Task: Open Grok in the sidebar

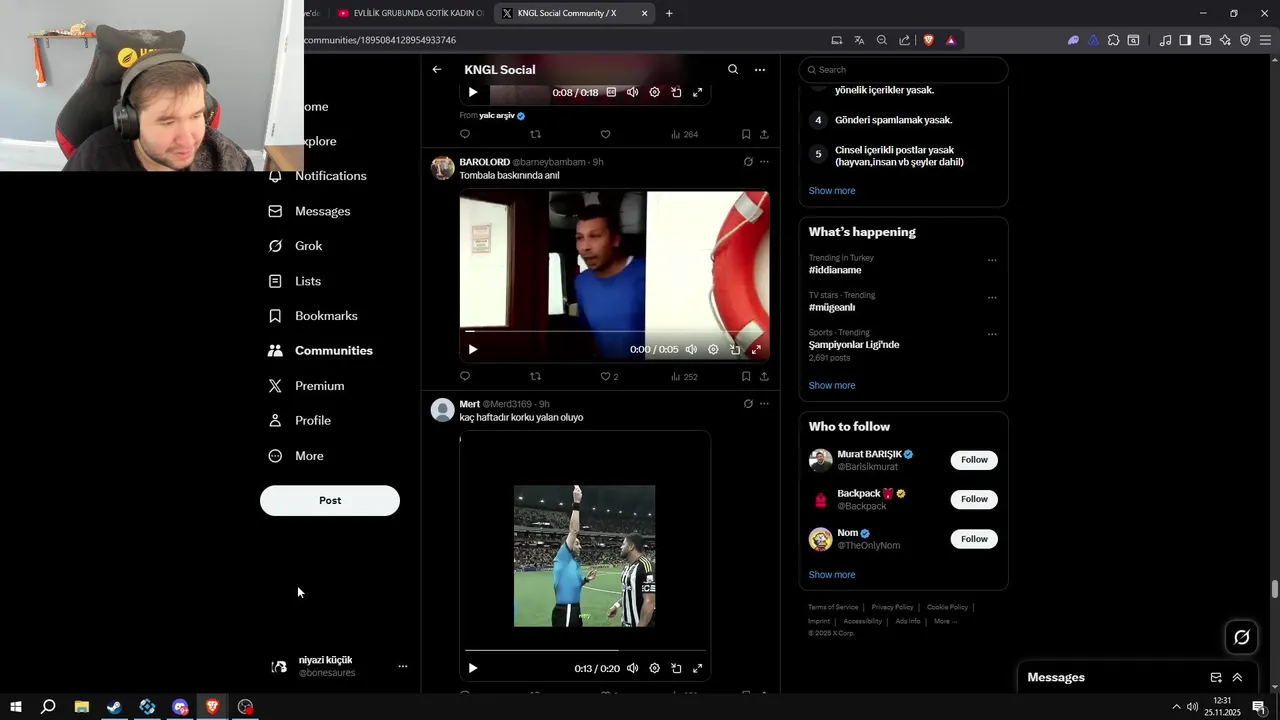Action: tap(296, 246)
